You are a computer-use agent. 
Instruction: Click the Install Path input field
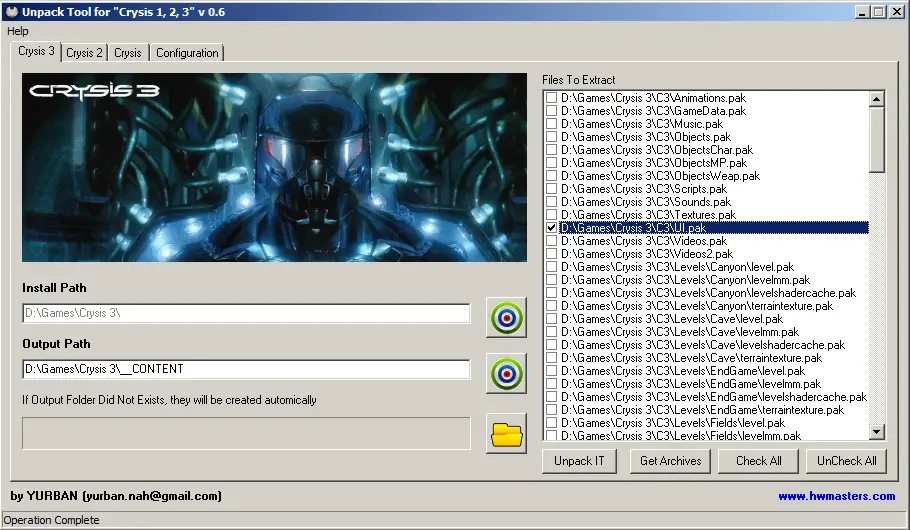click(246, 313)
